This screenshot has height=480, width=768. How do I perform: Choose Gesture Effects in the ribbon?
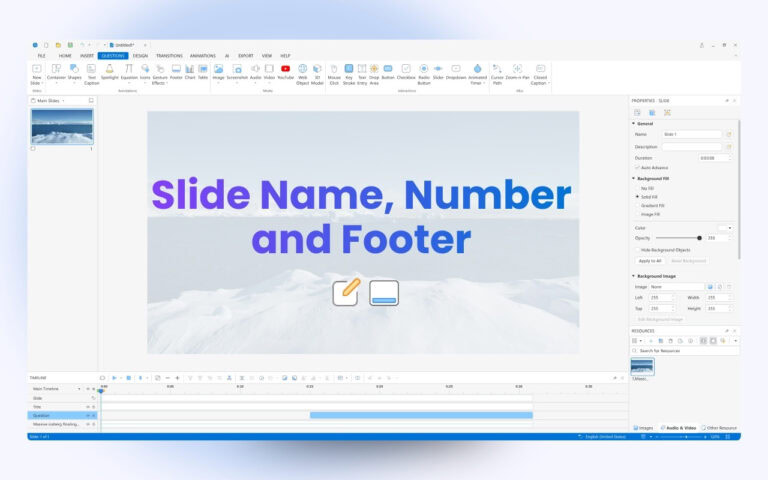tap(160, 74)
